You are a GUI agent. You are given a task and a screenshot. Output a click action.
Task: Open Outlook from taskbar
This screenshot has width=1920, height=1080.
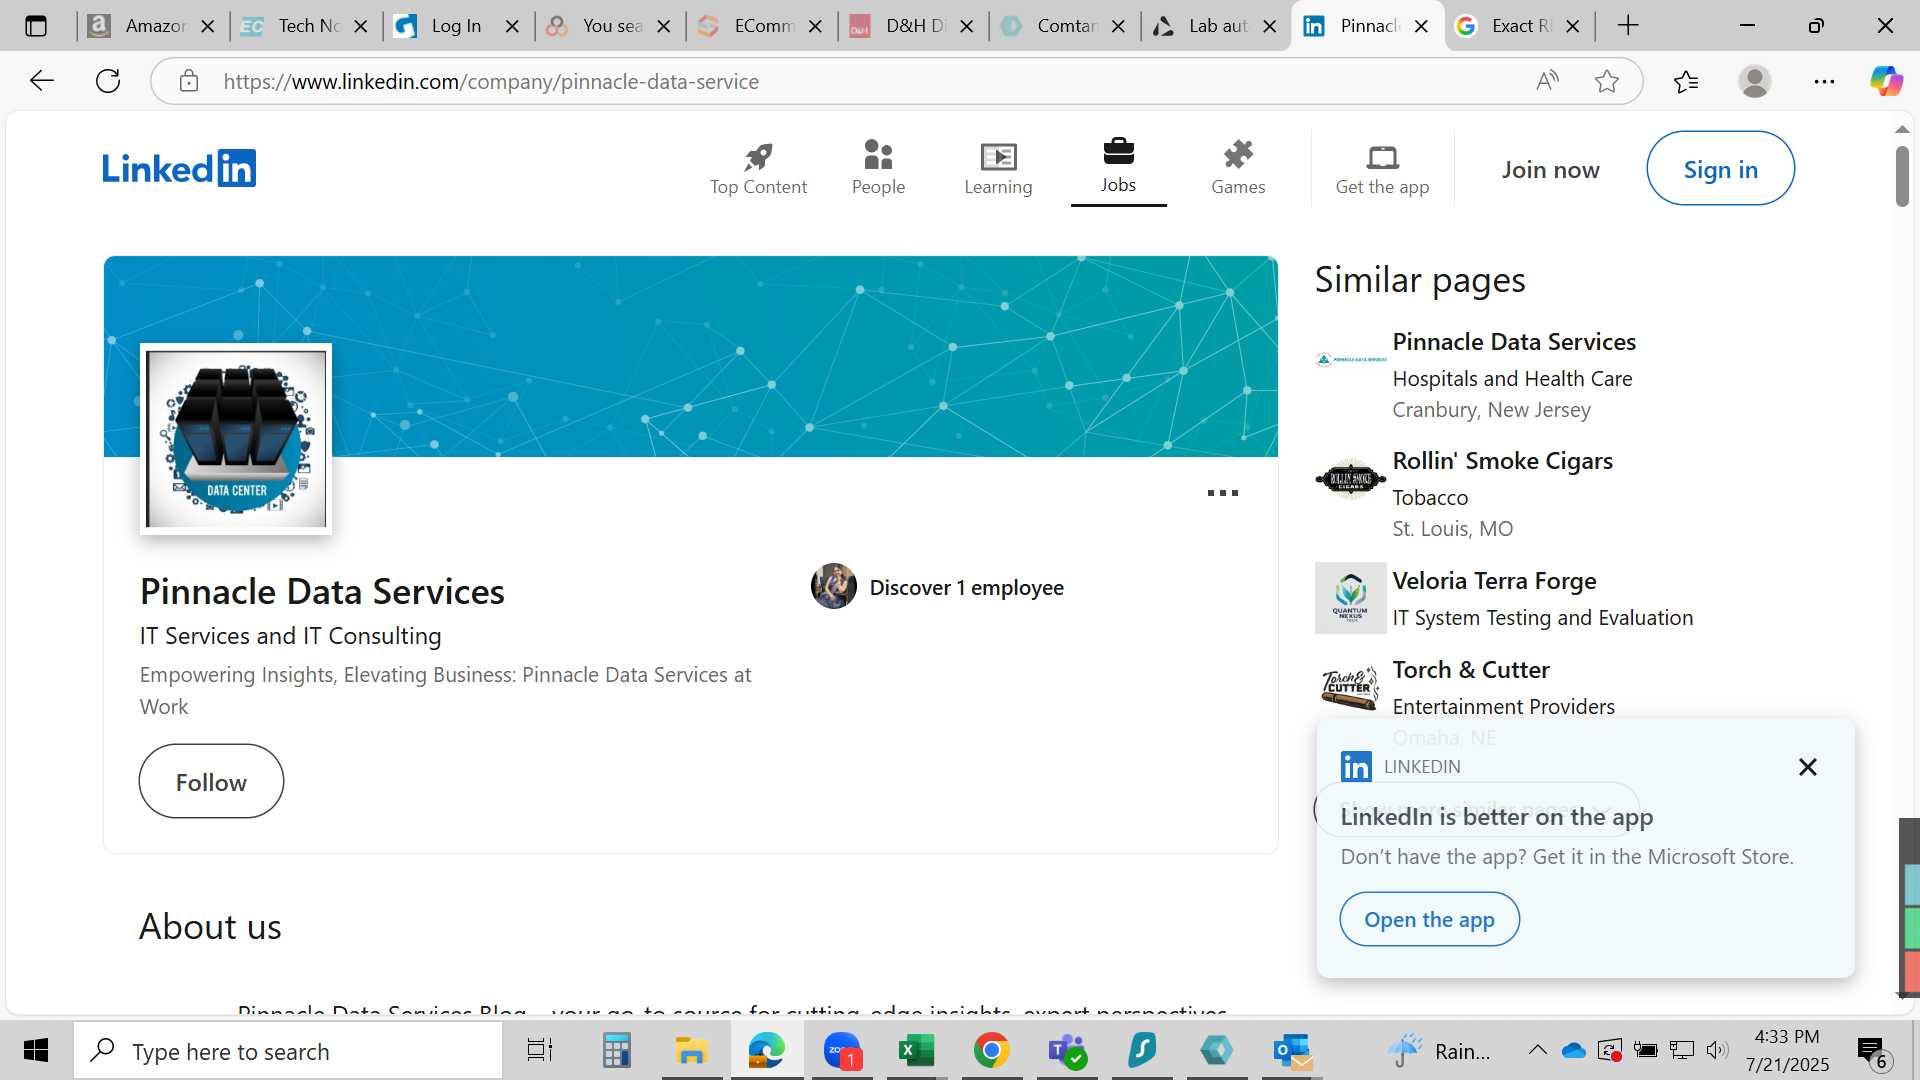point(1292,1050)
